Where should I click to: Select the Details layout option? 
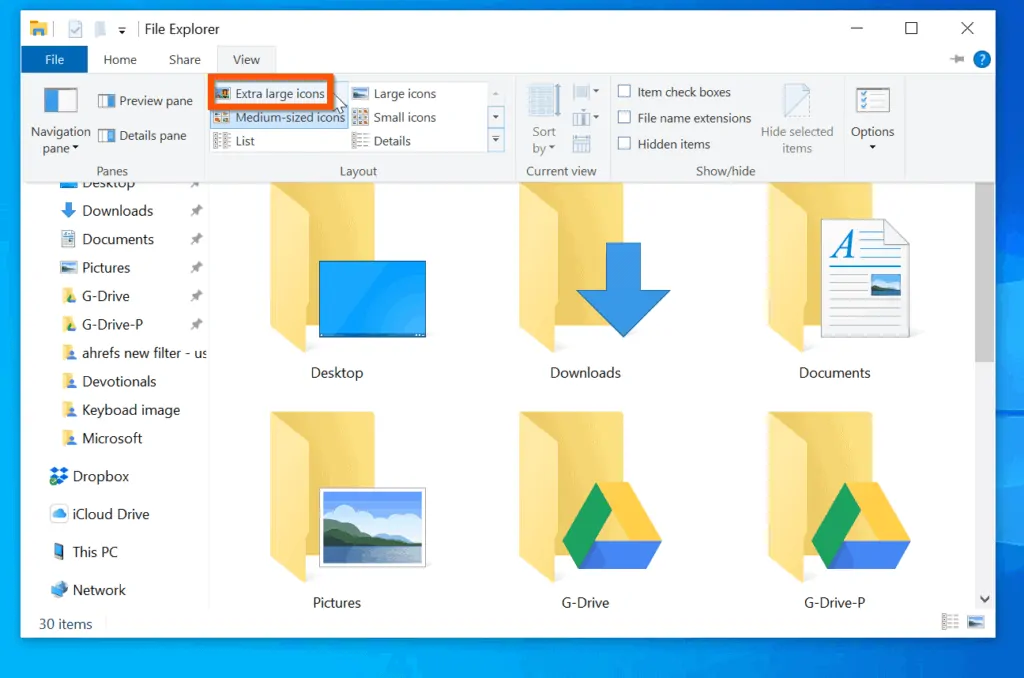click(391, 141)
